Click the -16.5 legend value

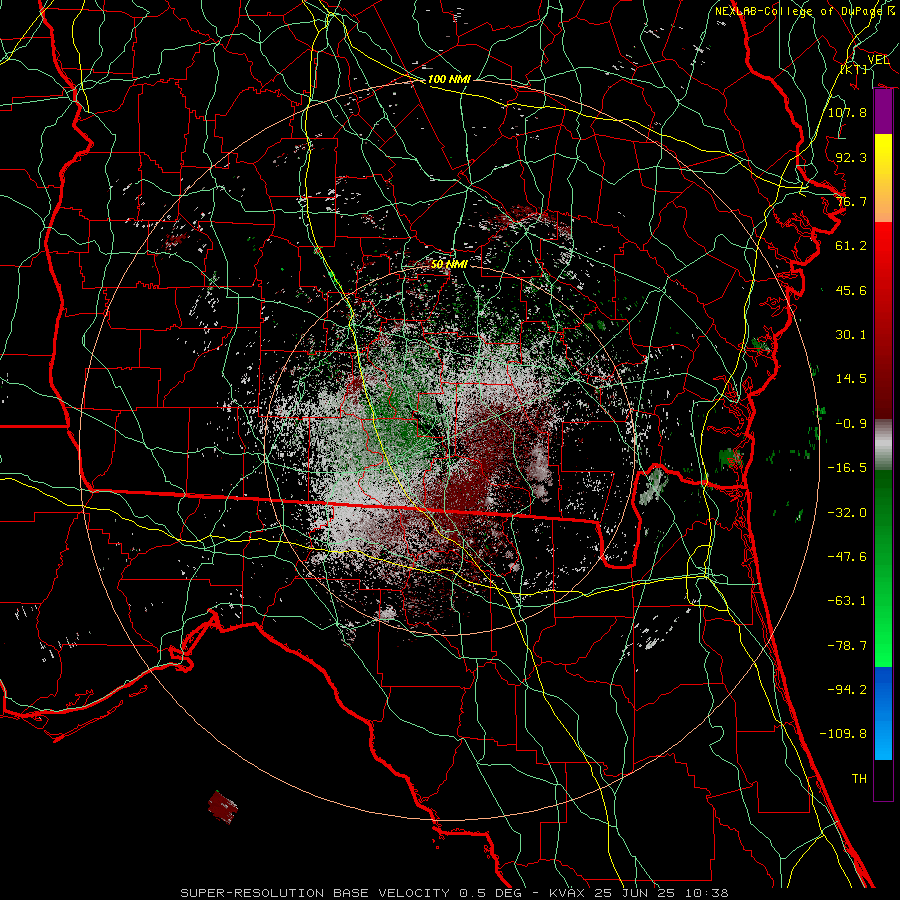[847, 468]
